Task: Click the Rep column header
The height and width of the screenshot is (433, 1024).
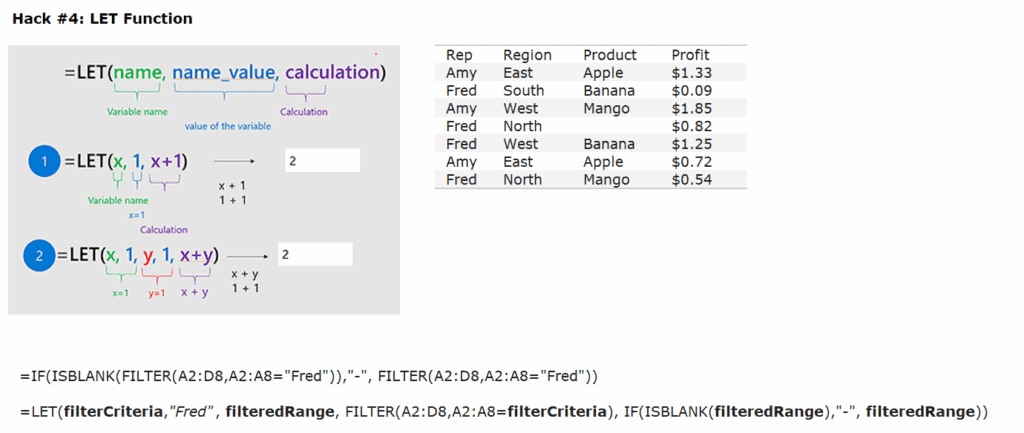Action: pos(460,55)
